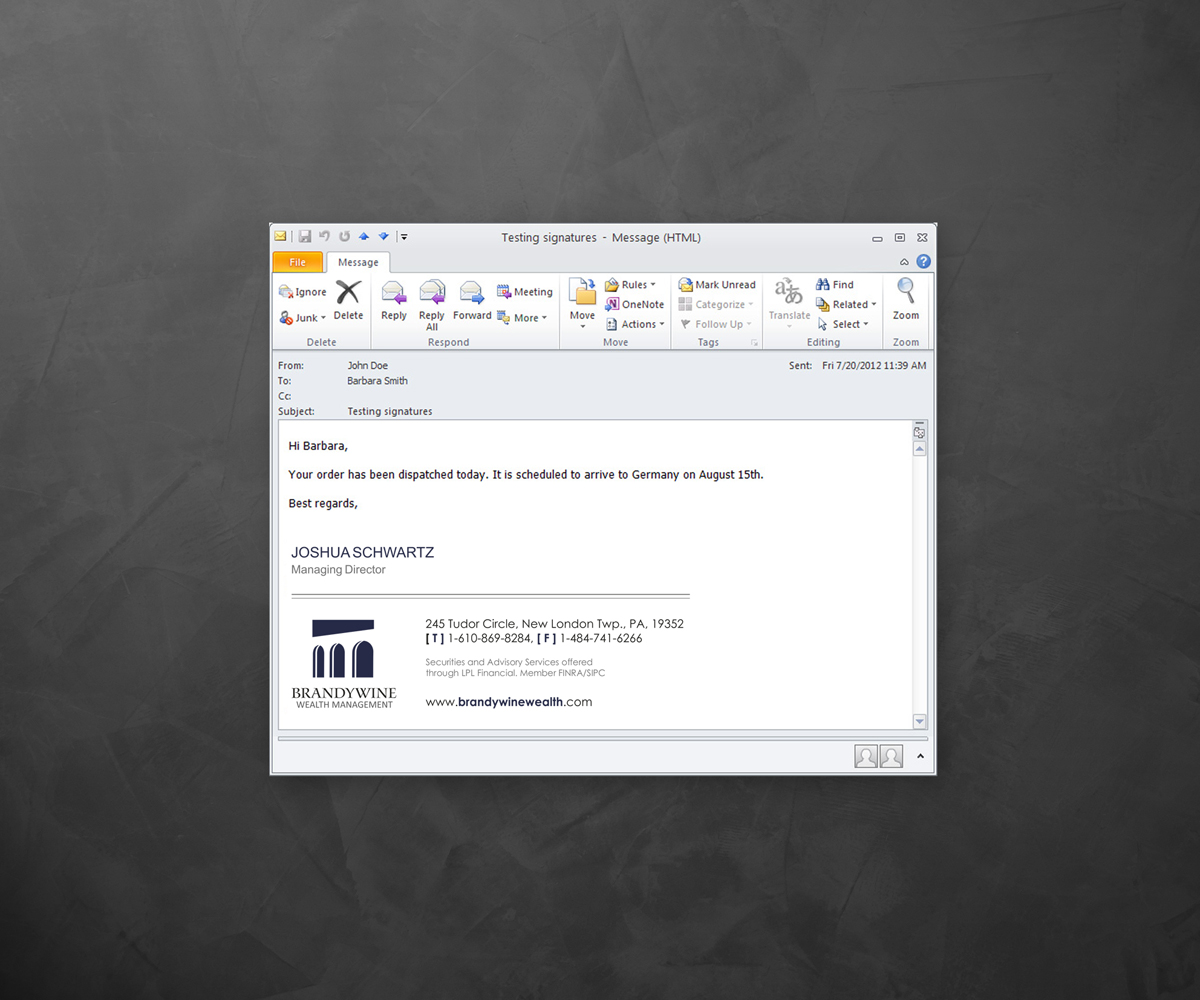Reply to the message
The width and height of the screenshot is (1200, 1000).
click(394, 301)
